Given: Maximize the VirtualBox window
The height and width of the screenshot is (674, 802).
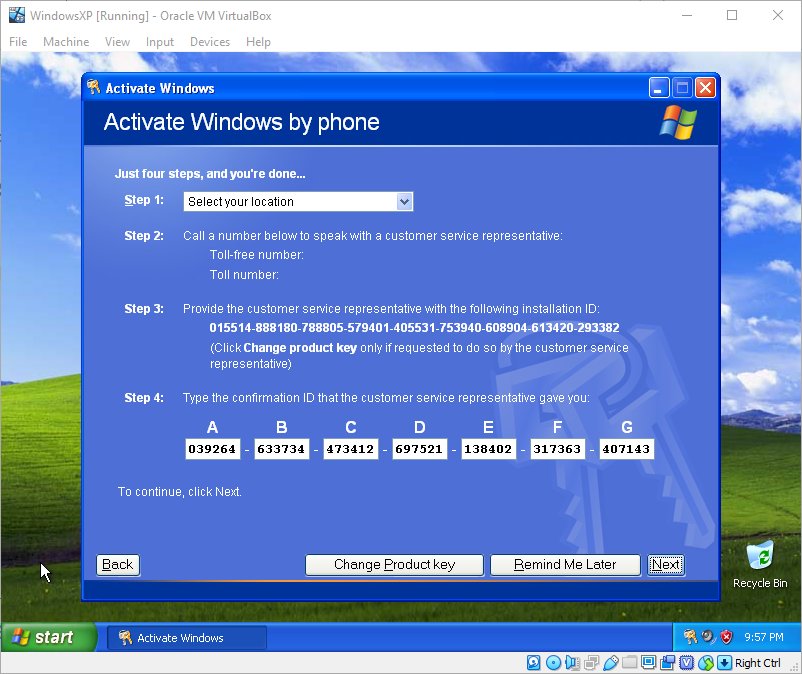Looking at the screenshot, I should click(732, 15).
